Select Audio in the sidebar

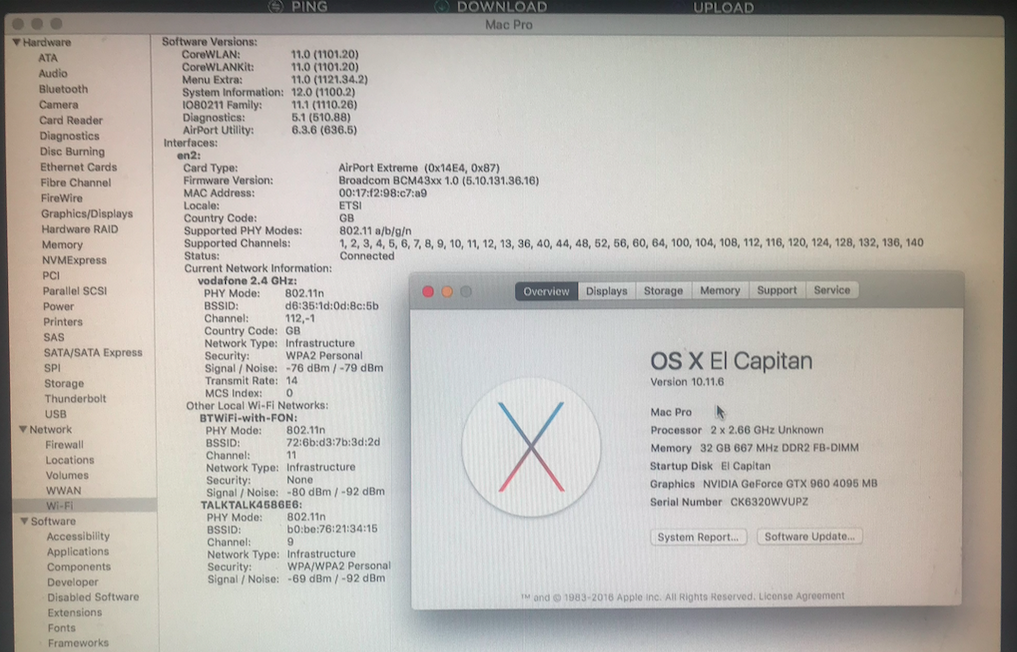point(53,73)
